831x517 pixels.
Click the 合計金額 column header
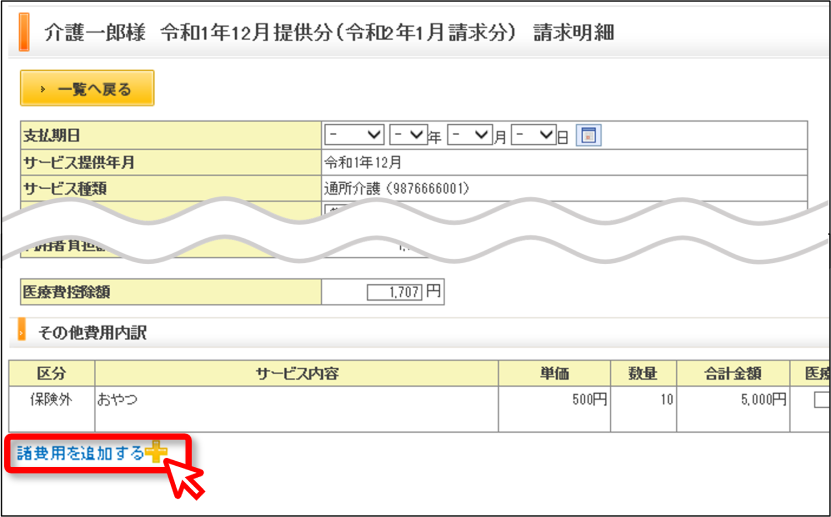tap(733, 373)
